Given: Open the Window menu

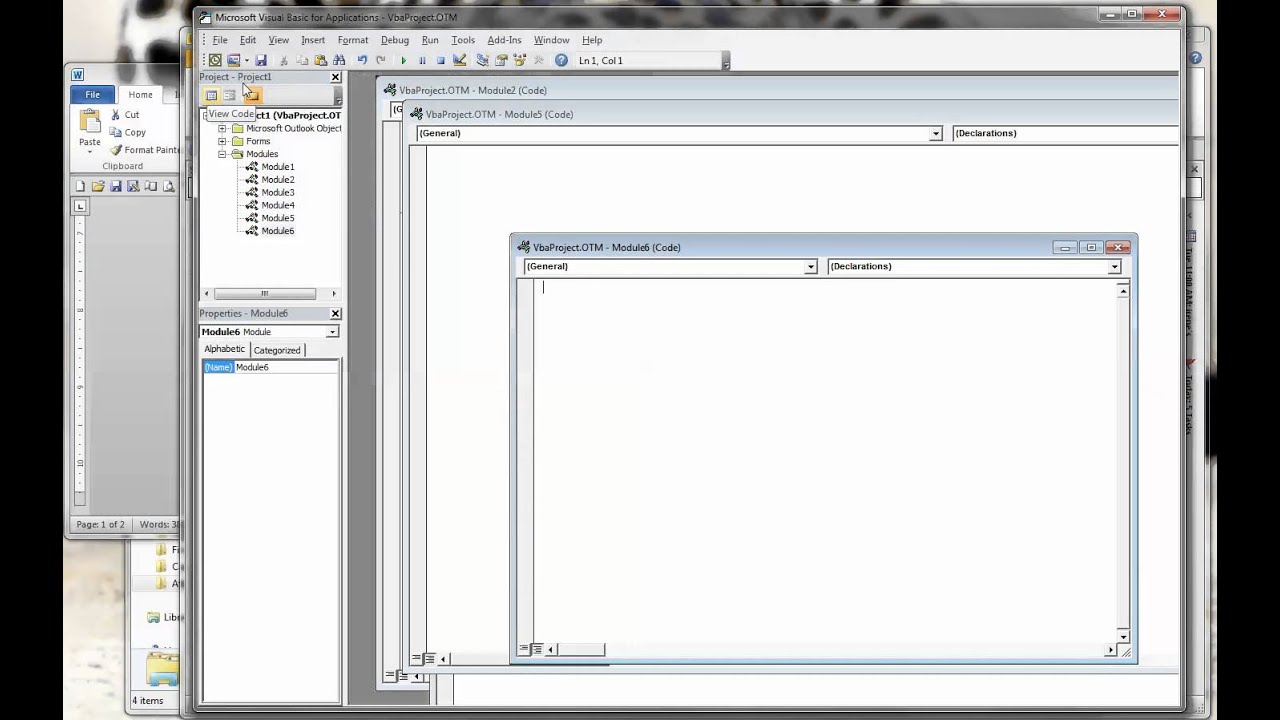Looking at the screenshot, I should click(x=551, y=40).
